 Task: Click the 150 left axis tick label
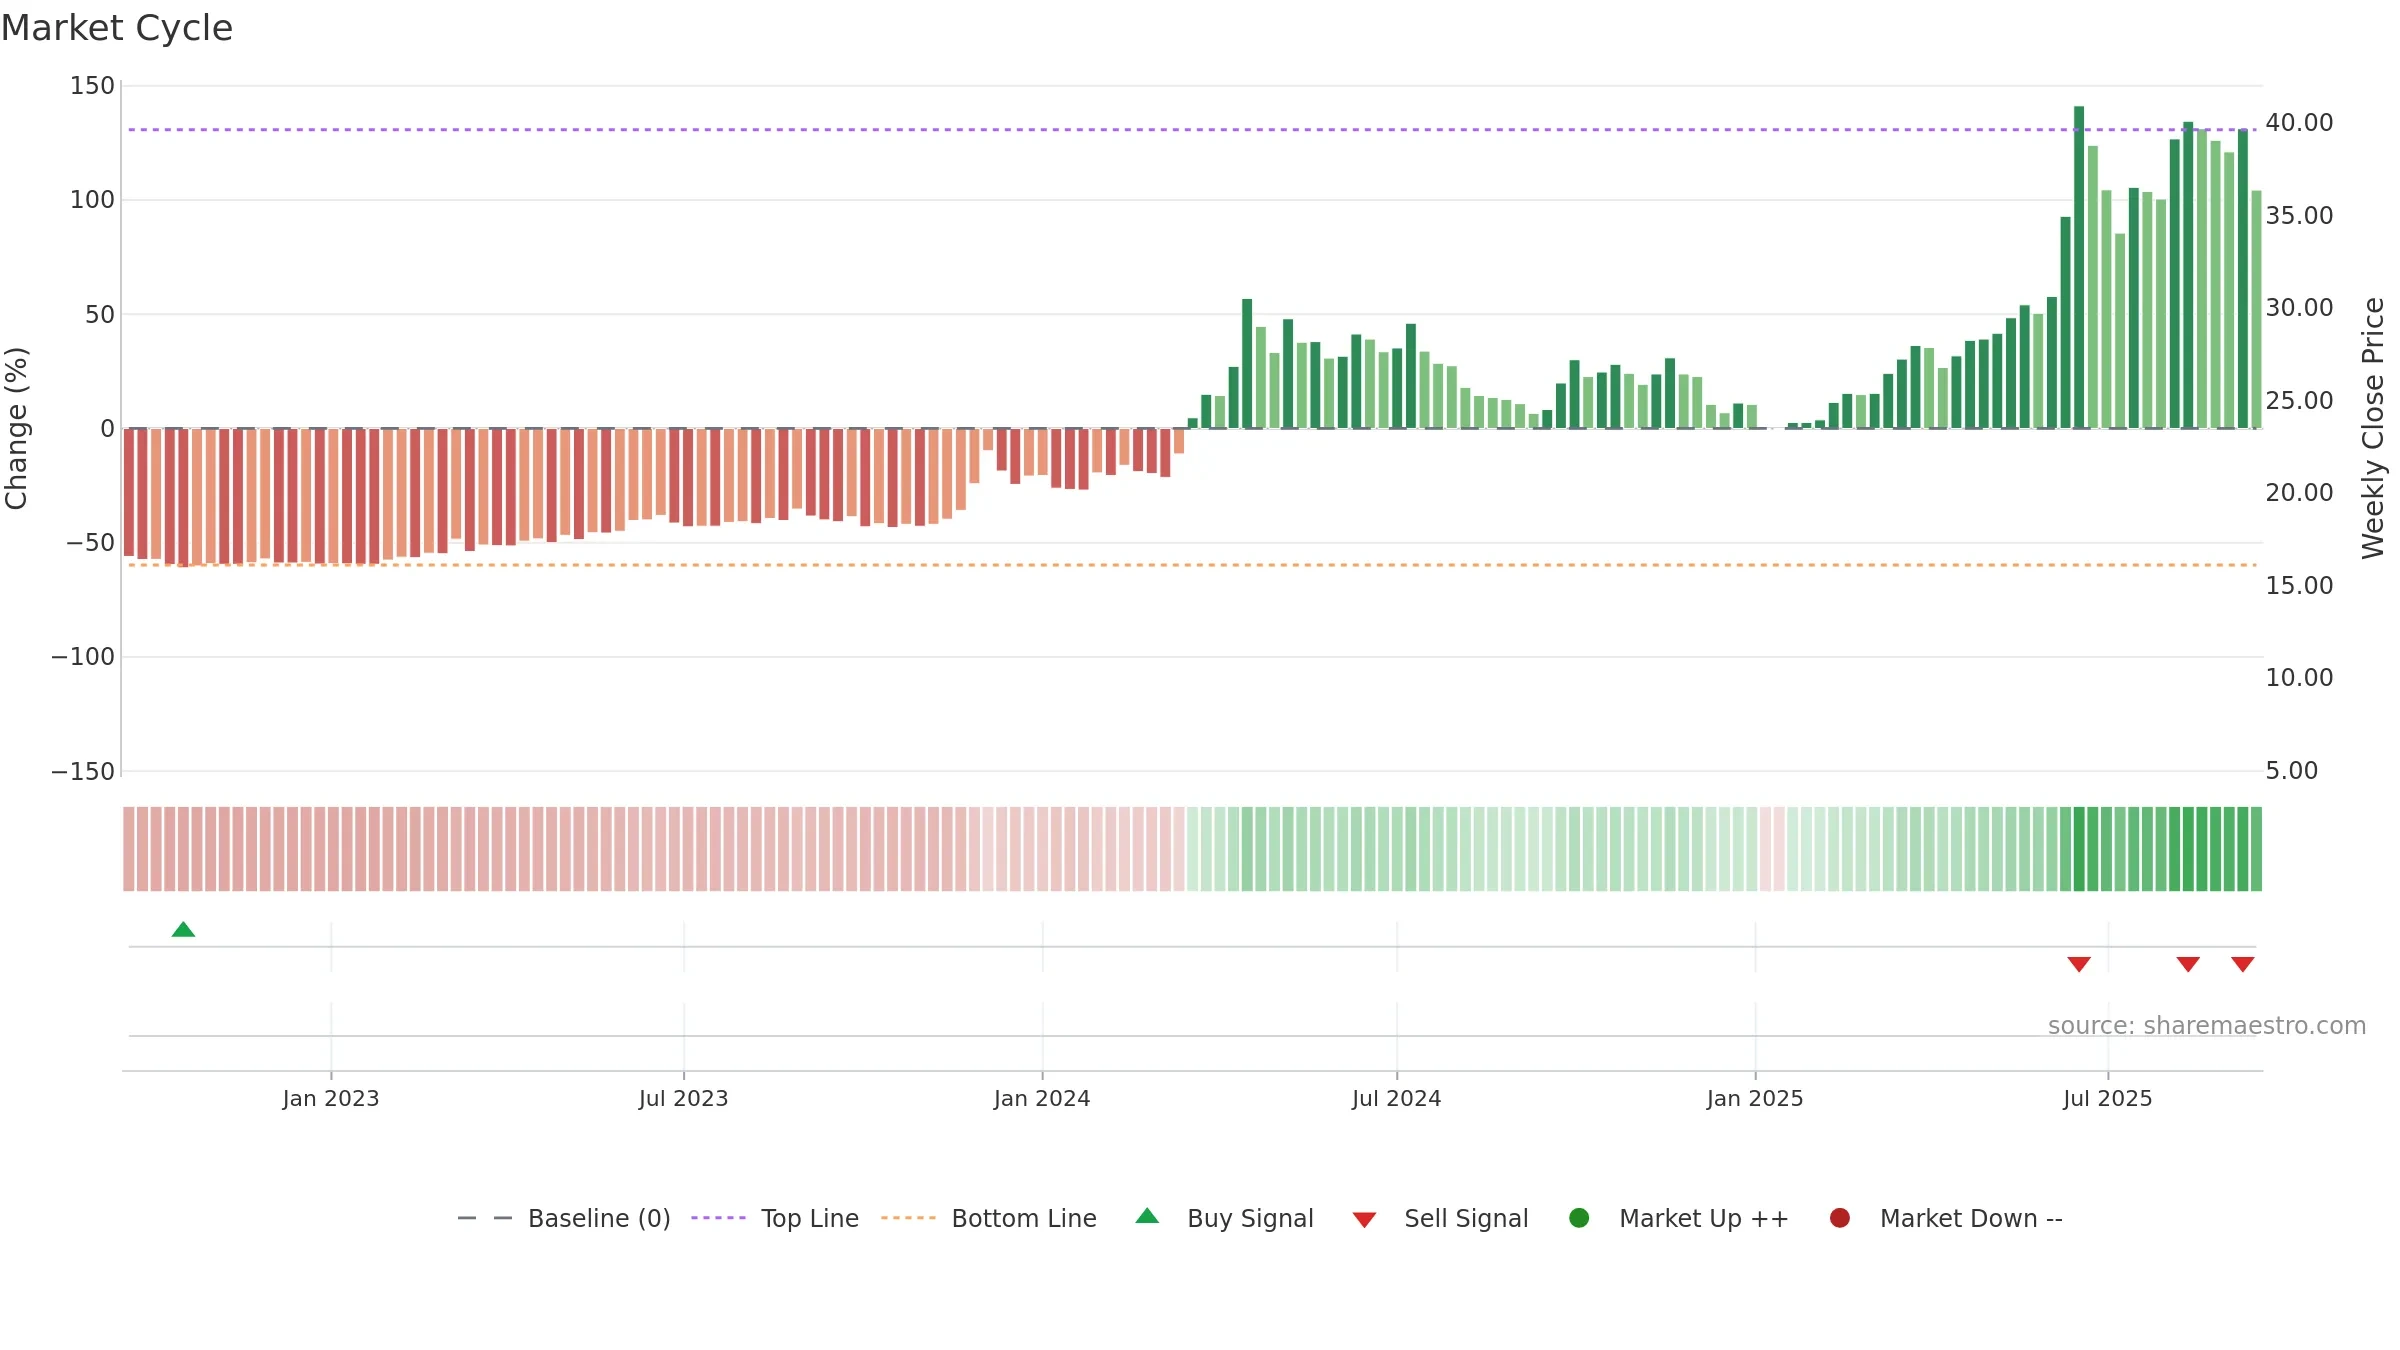[x=92, y=86]
